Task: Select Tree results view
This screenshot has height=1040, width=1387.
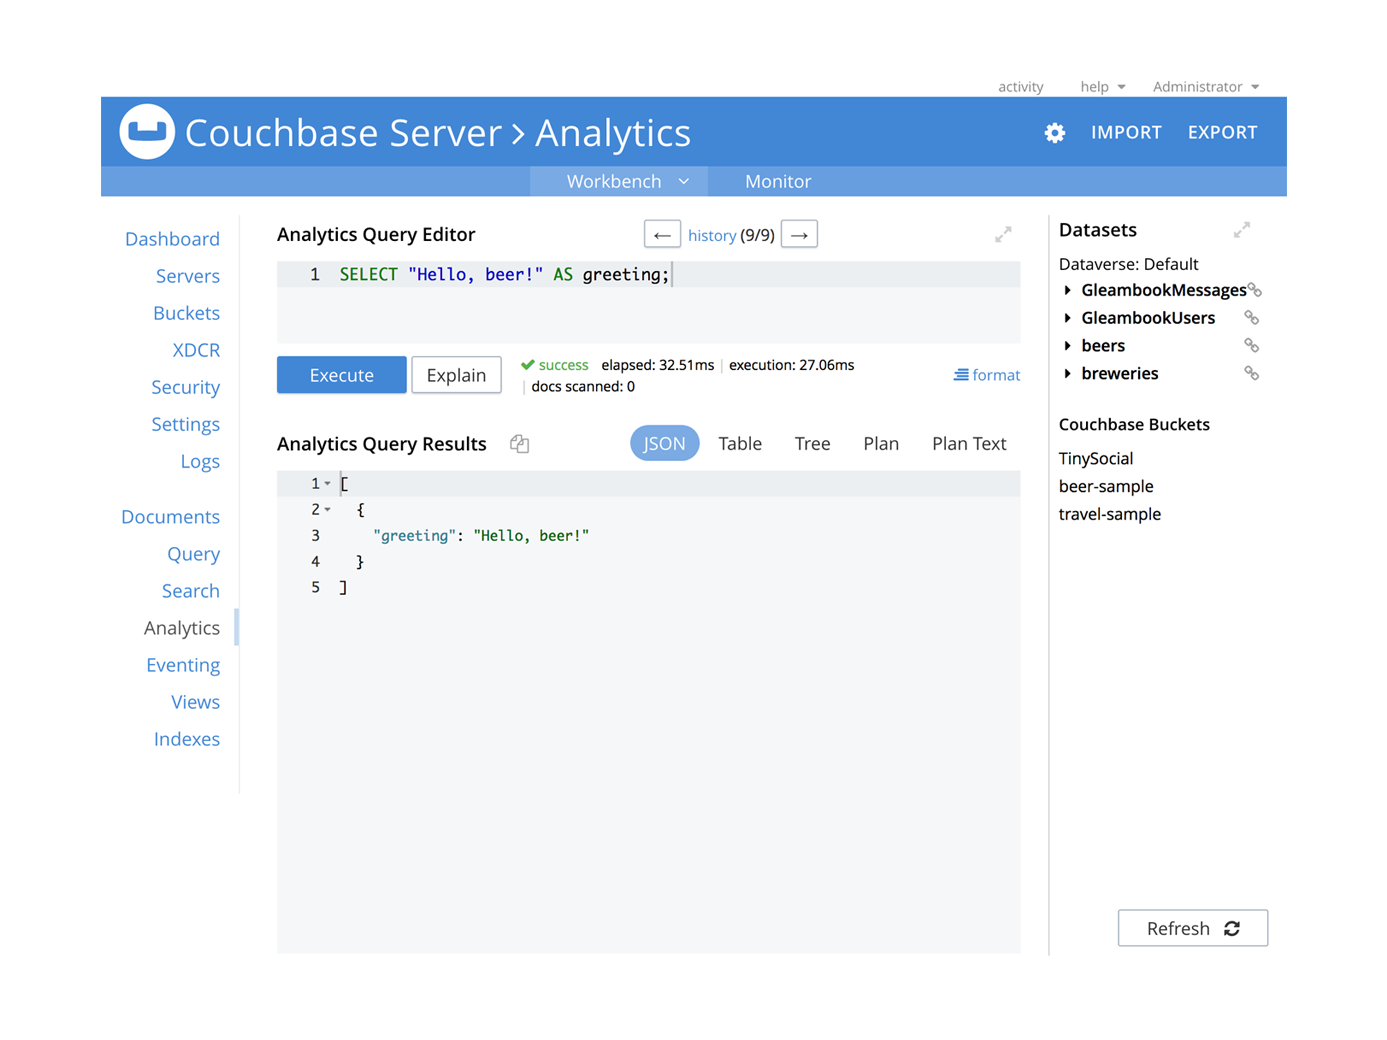Action: (812, 443)
